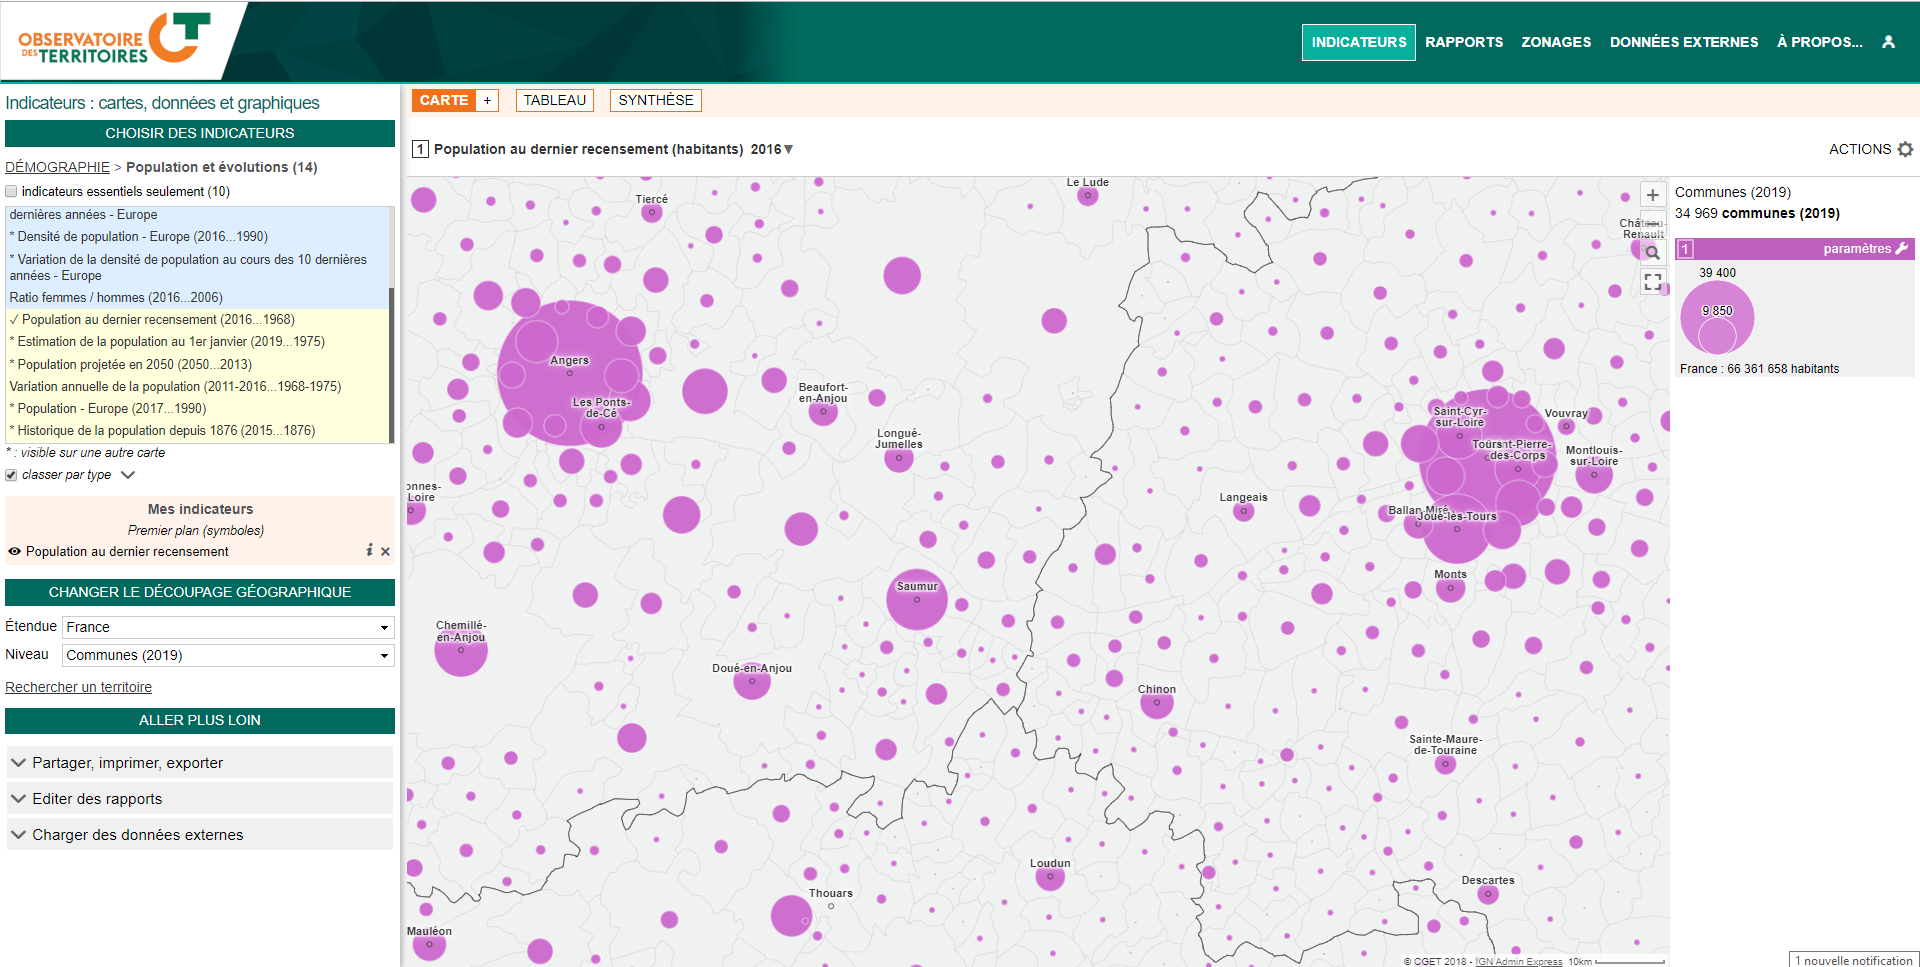Click the legend's purple proportional circle
The height and width of the screenshot is (967, 1920).
pos(1717,318)
